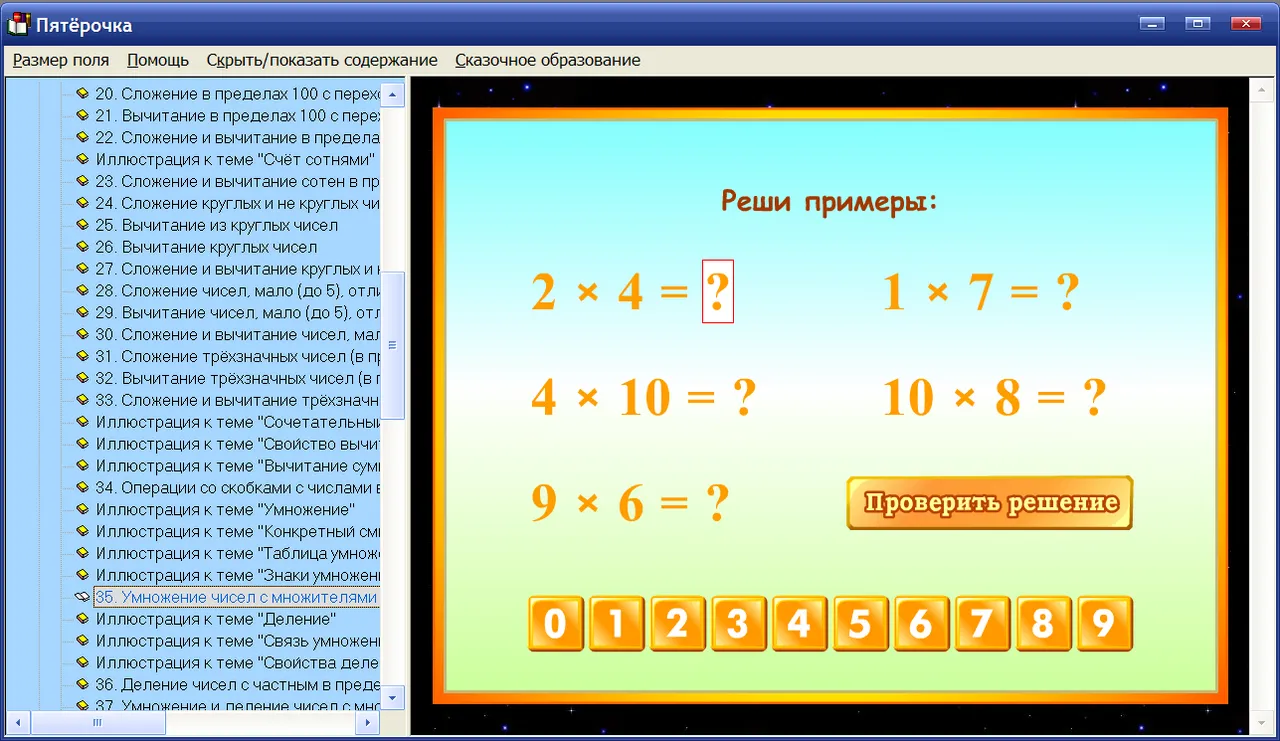This screenshot has height=741, width=1280.
Task: Click the contents scroll up arrow
Action: click(392, 95)
